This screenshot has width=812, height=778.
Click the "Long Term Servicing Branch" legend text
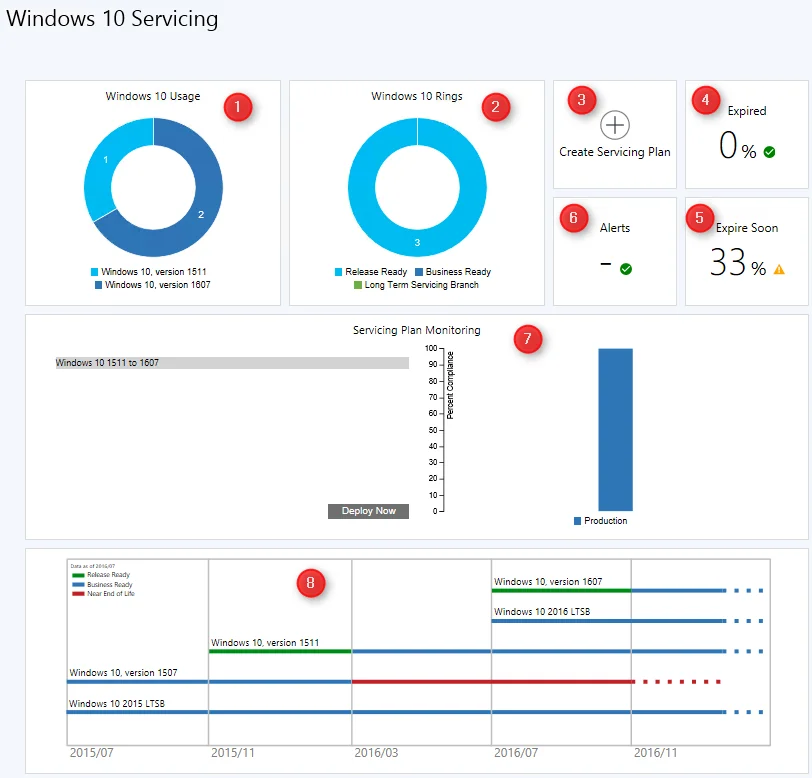pyautogui.click(x=422, y=285)
